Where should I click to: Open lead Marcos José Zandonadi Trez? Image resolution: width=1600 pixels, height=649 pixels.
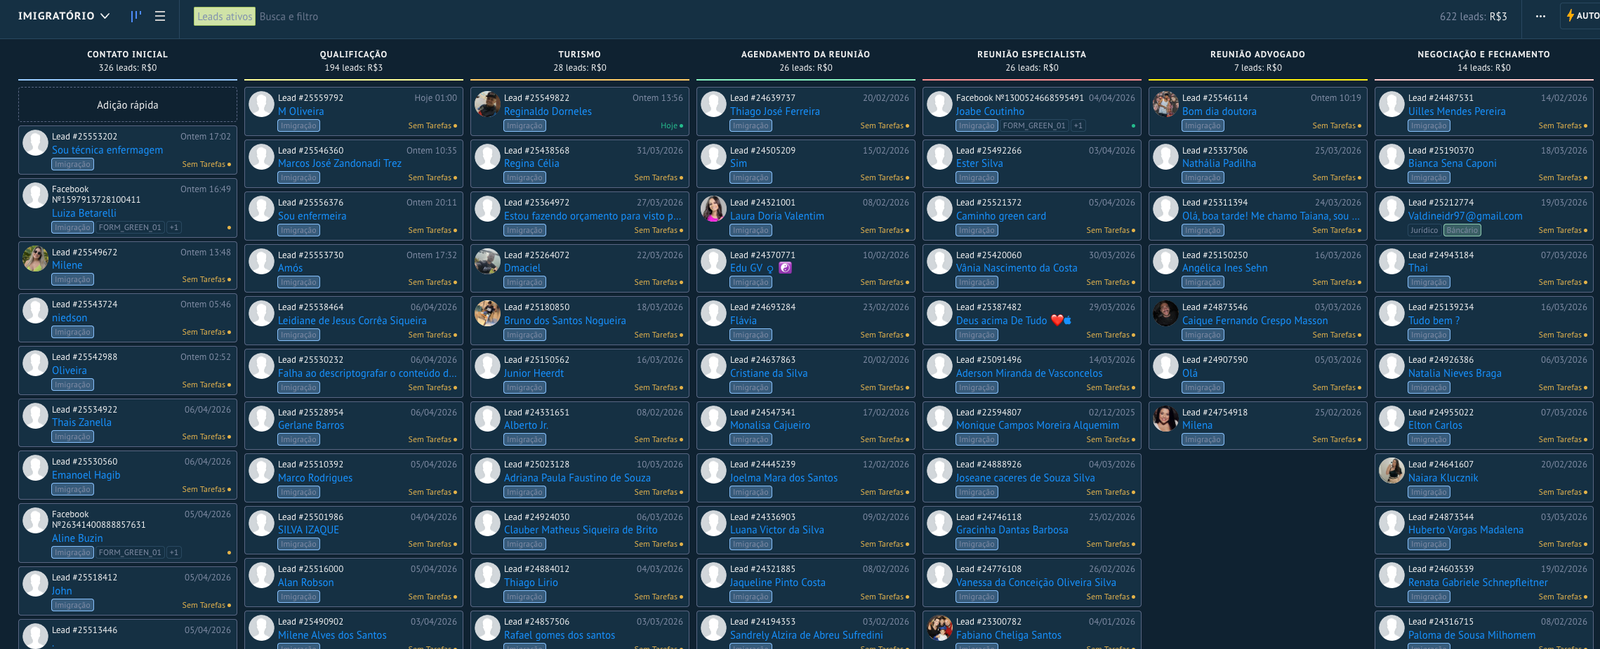[x=339, y=164]
